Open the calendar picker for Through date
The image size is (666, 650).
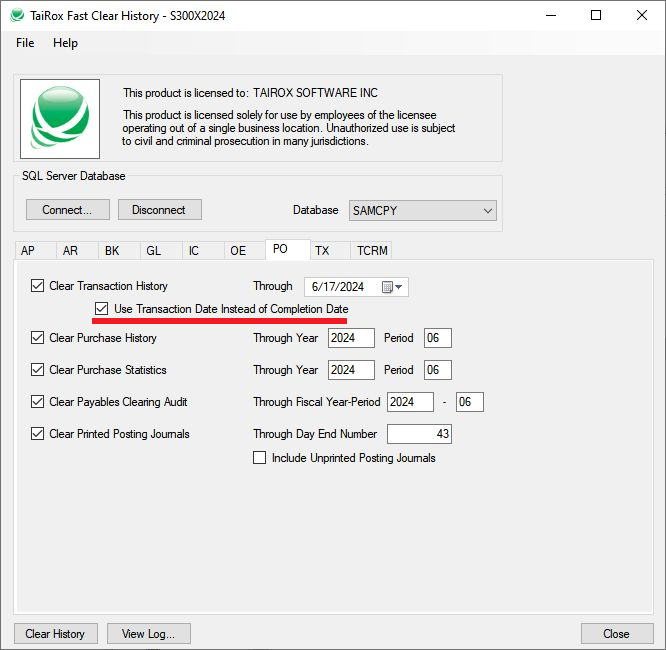(392, 287)
